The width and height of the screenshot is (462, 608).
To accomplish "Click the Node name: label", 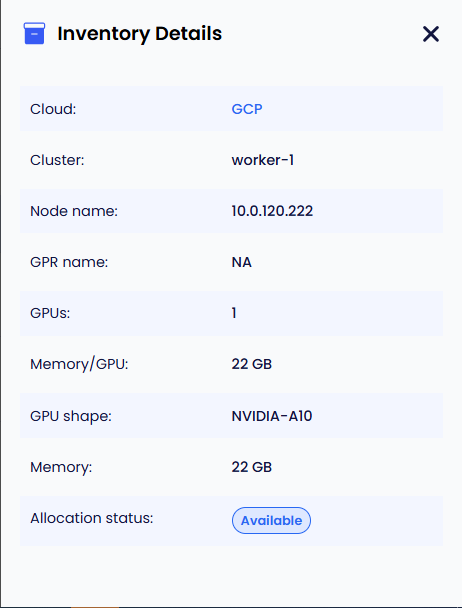I will (x=74, y=211).
